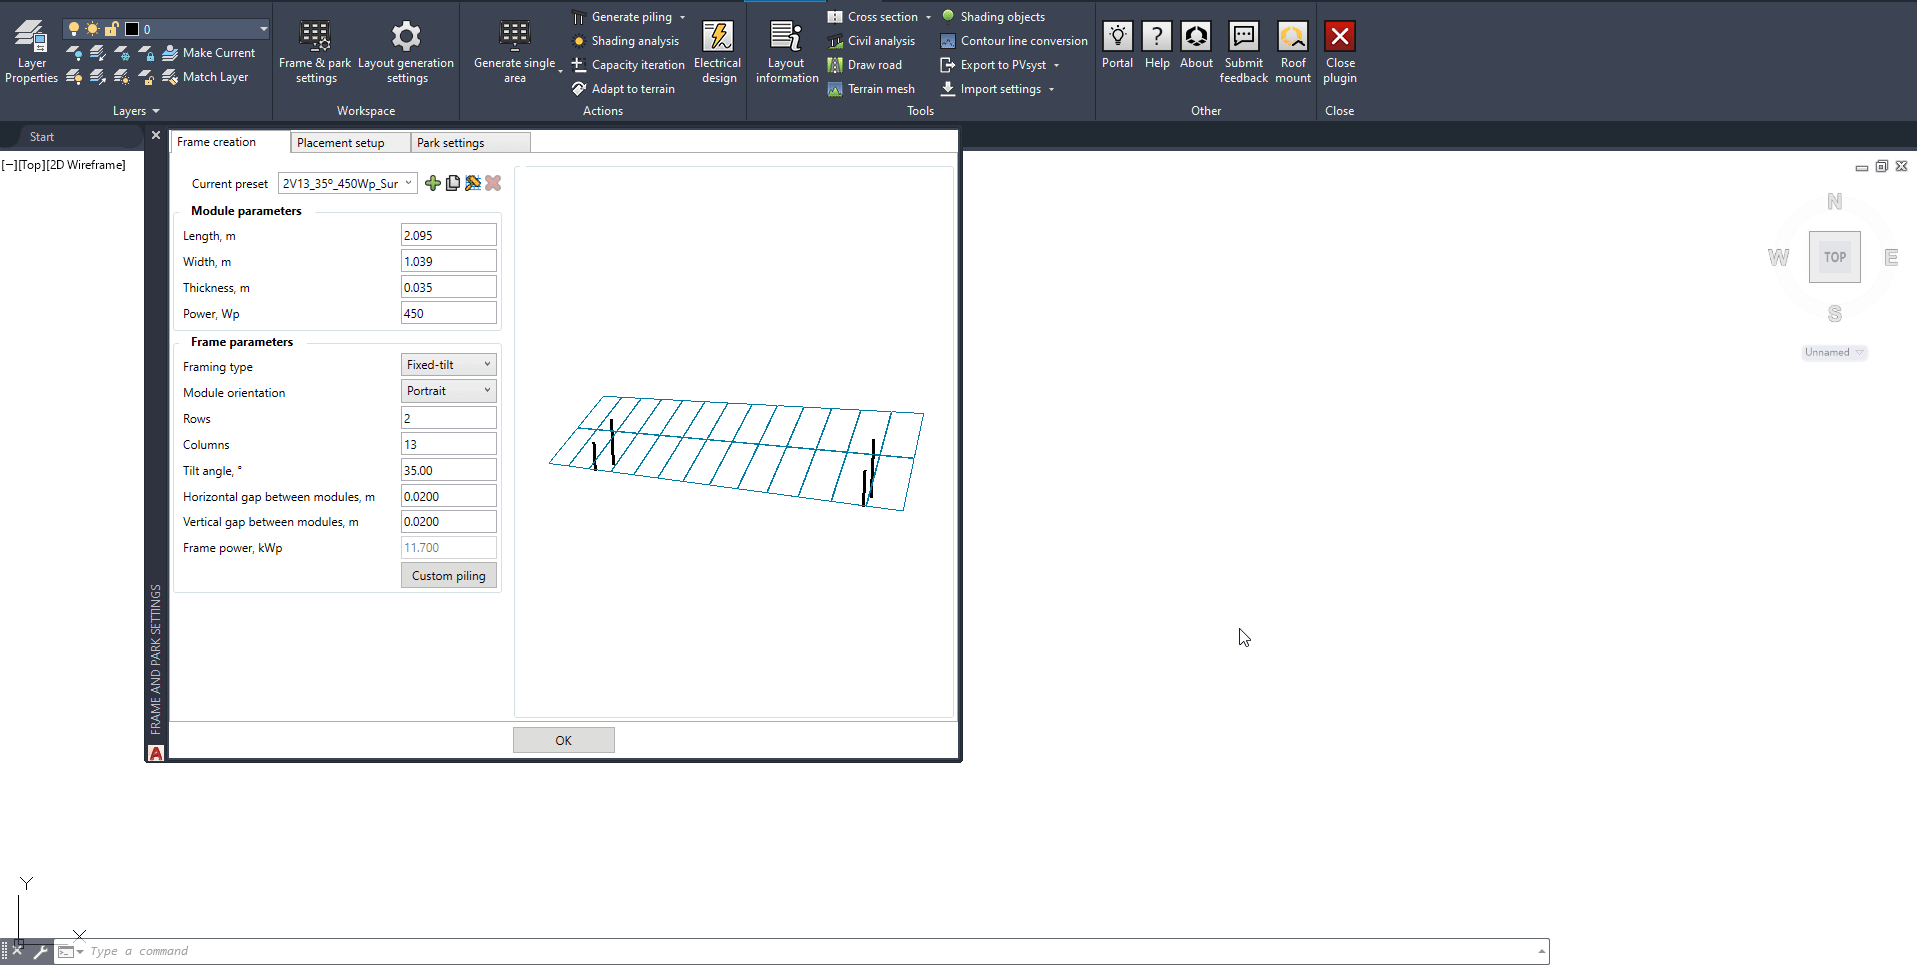
Task: Click Make Current layer button
Action: pyautogui.click(x=209, y=53)
